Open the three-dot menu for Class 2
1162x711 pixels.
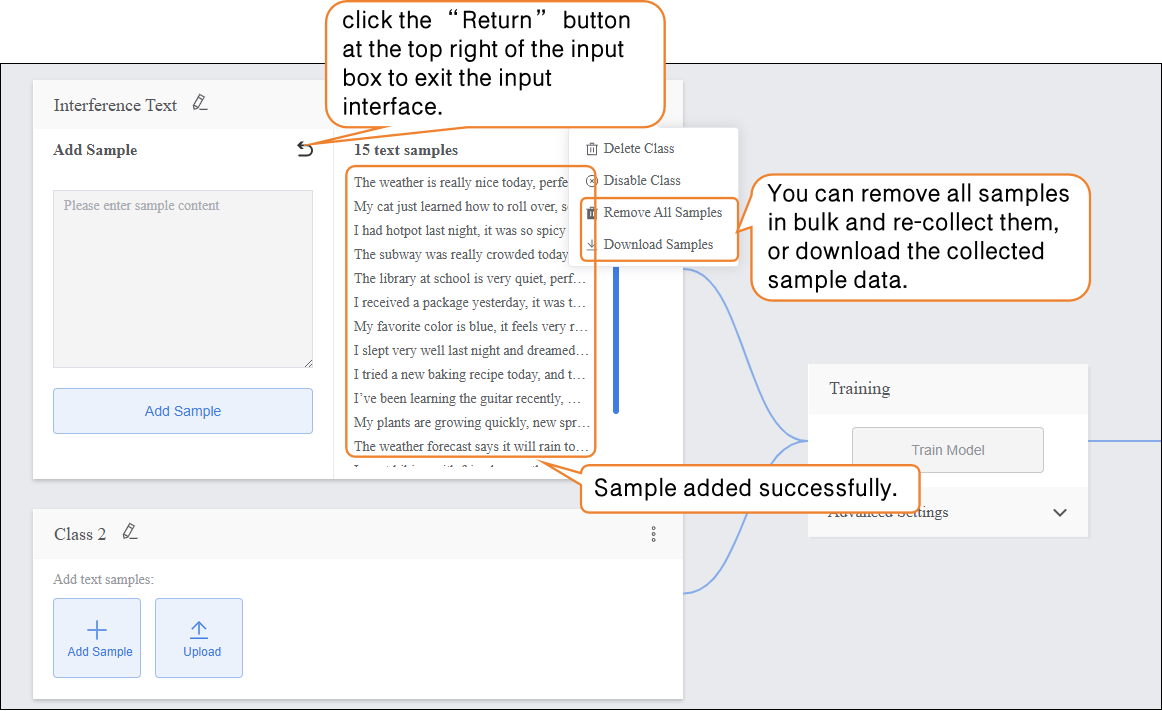tap(654, 534)
